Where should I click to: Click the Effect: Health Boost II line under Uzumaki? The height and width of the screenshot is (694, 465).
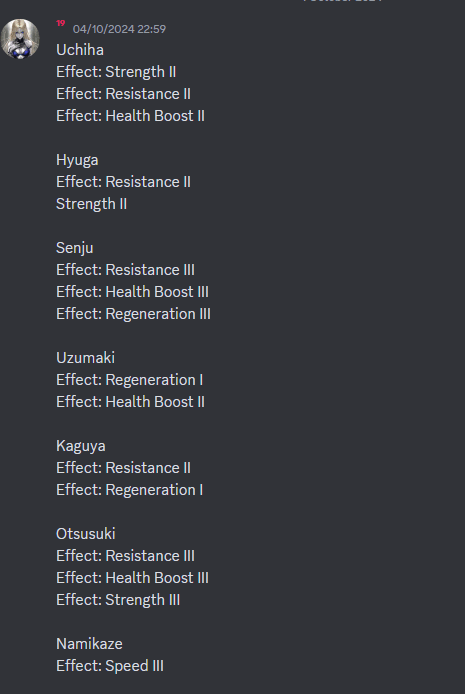pos(131,402)
